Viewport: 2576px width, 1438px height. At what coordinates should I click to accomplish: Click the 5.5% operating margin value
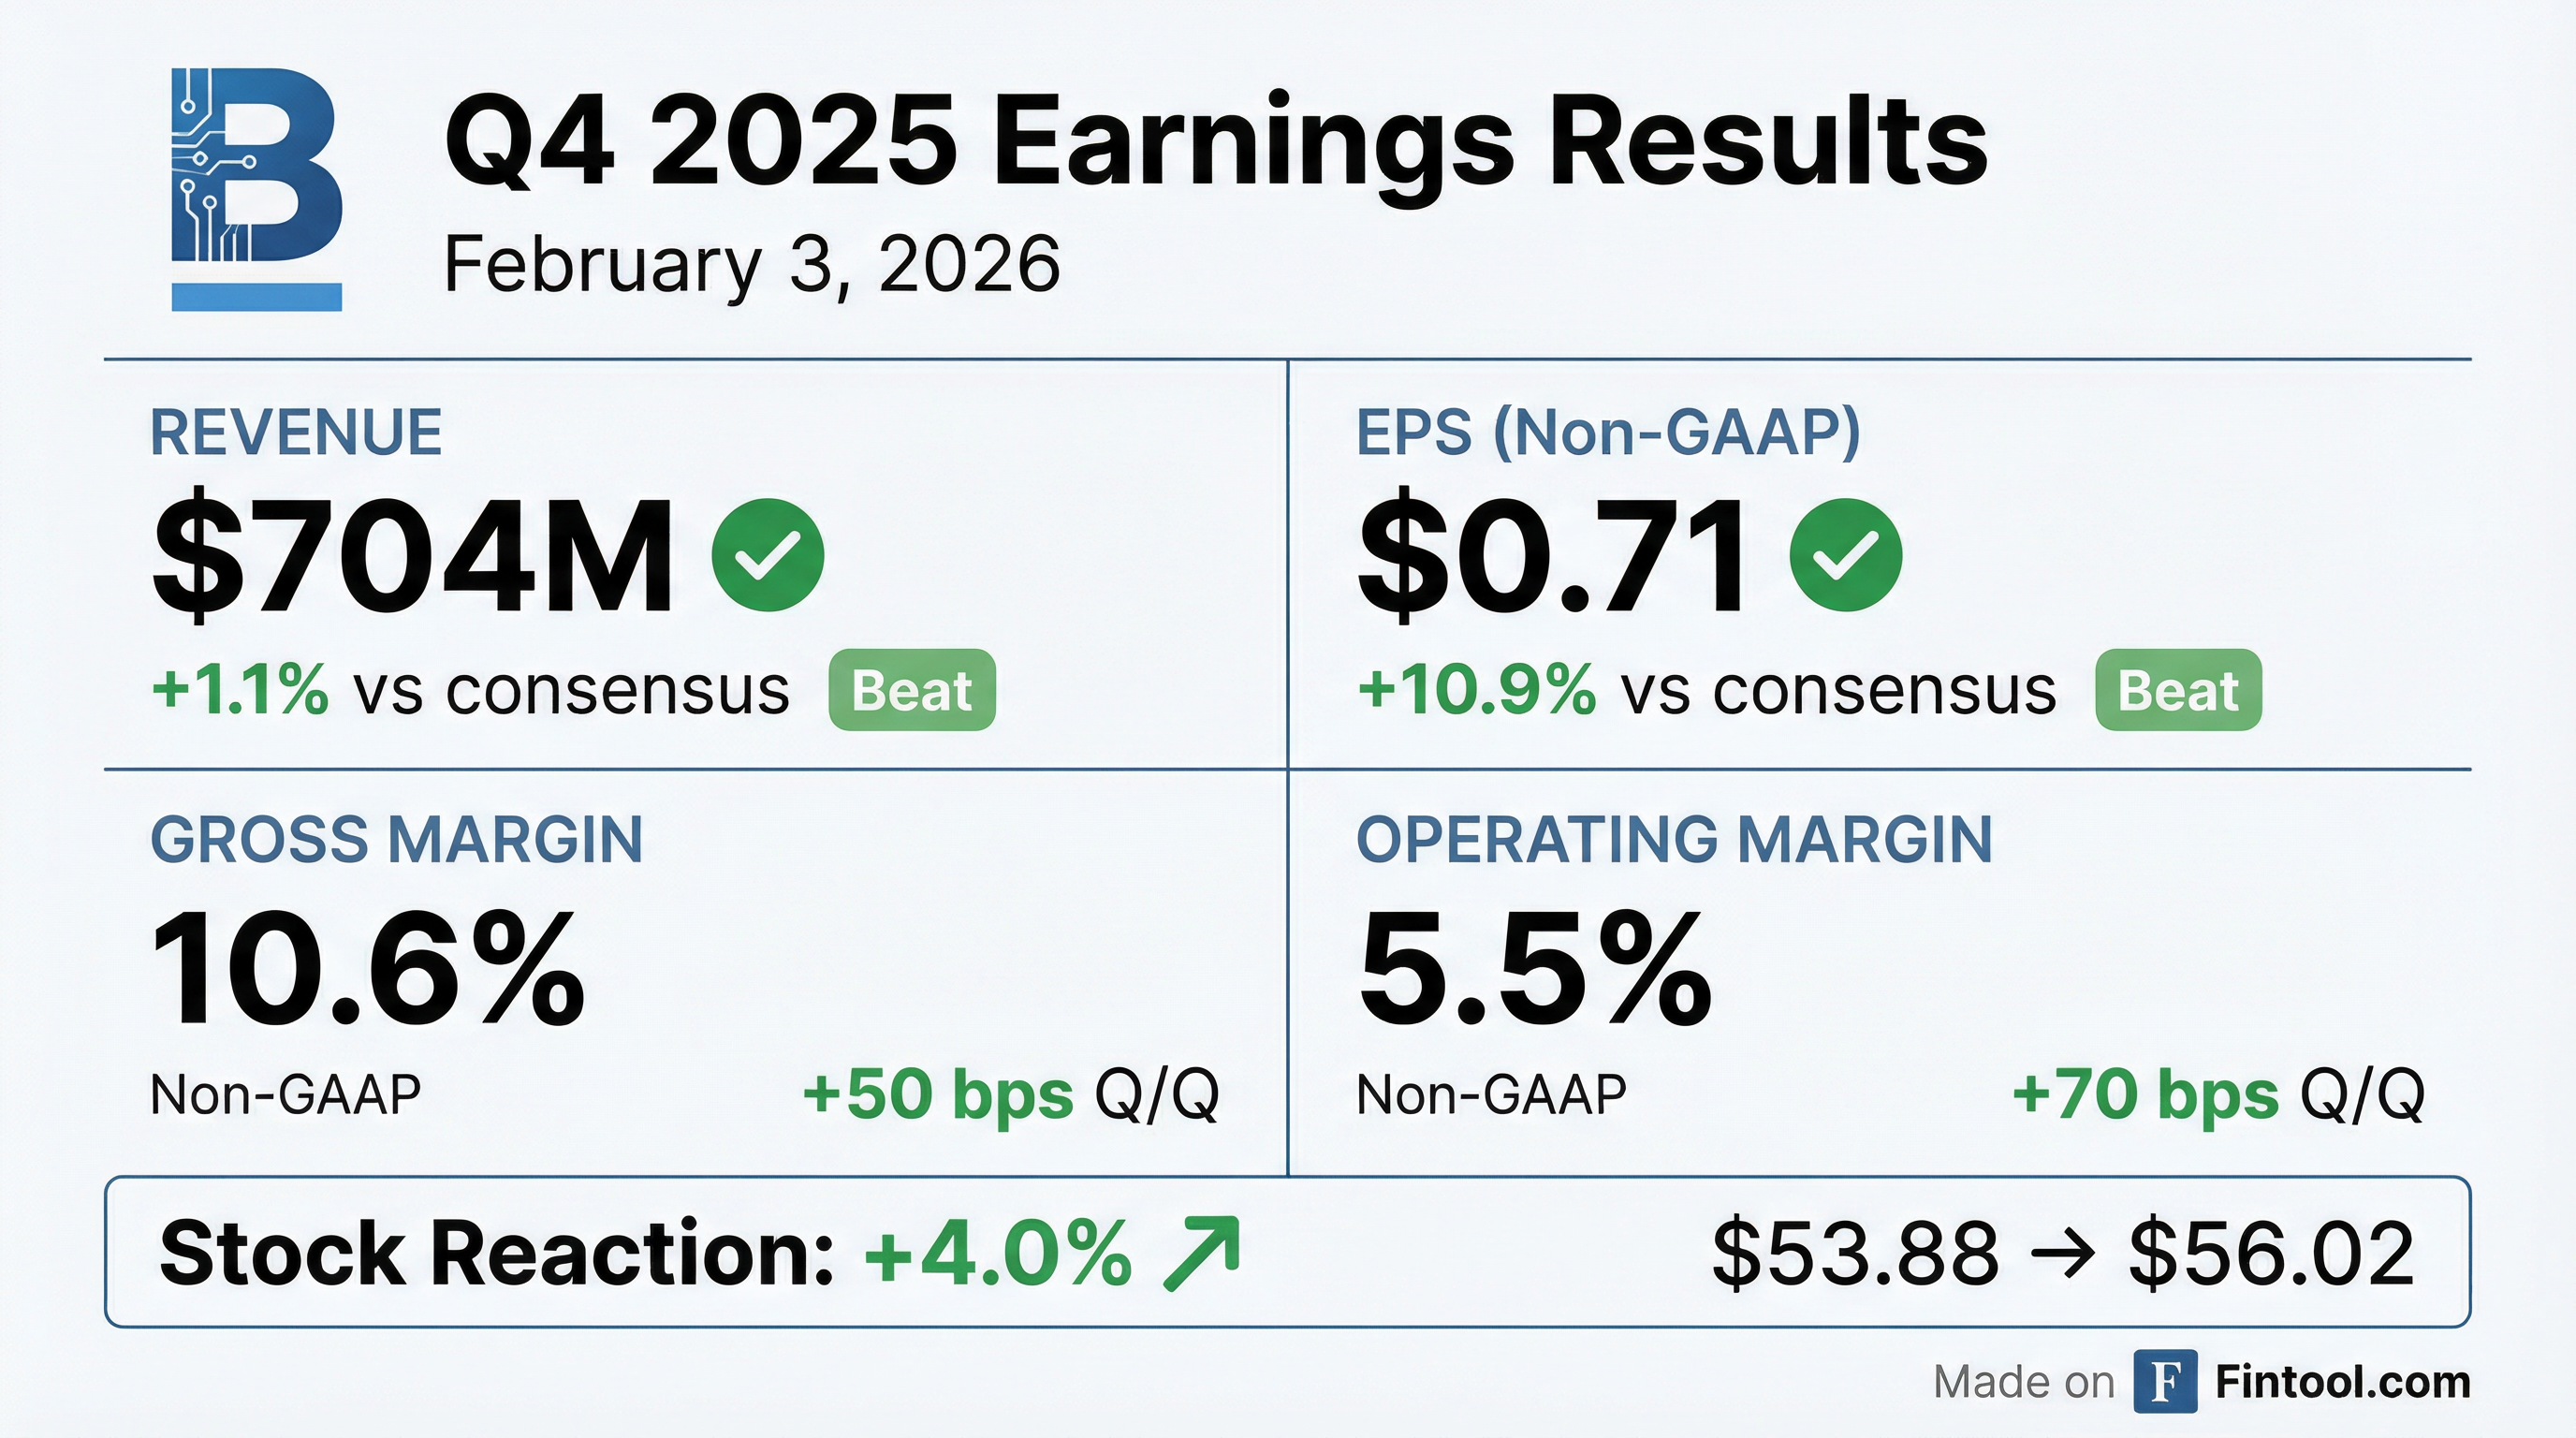coord(1534,969)
